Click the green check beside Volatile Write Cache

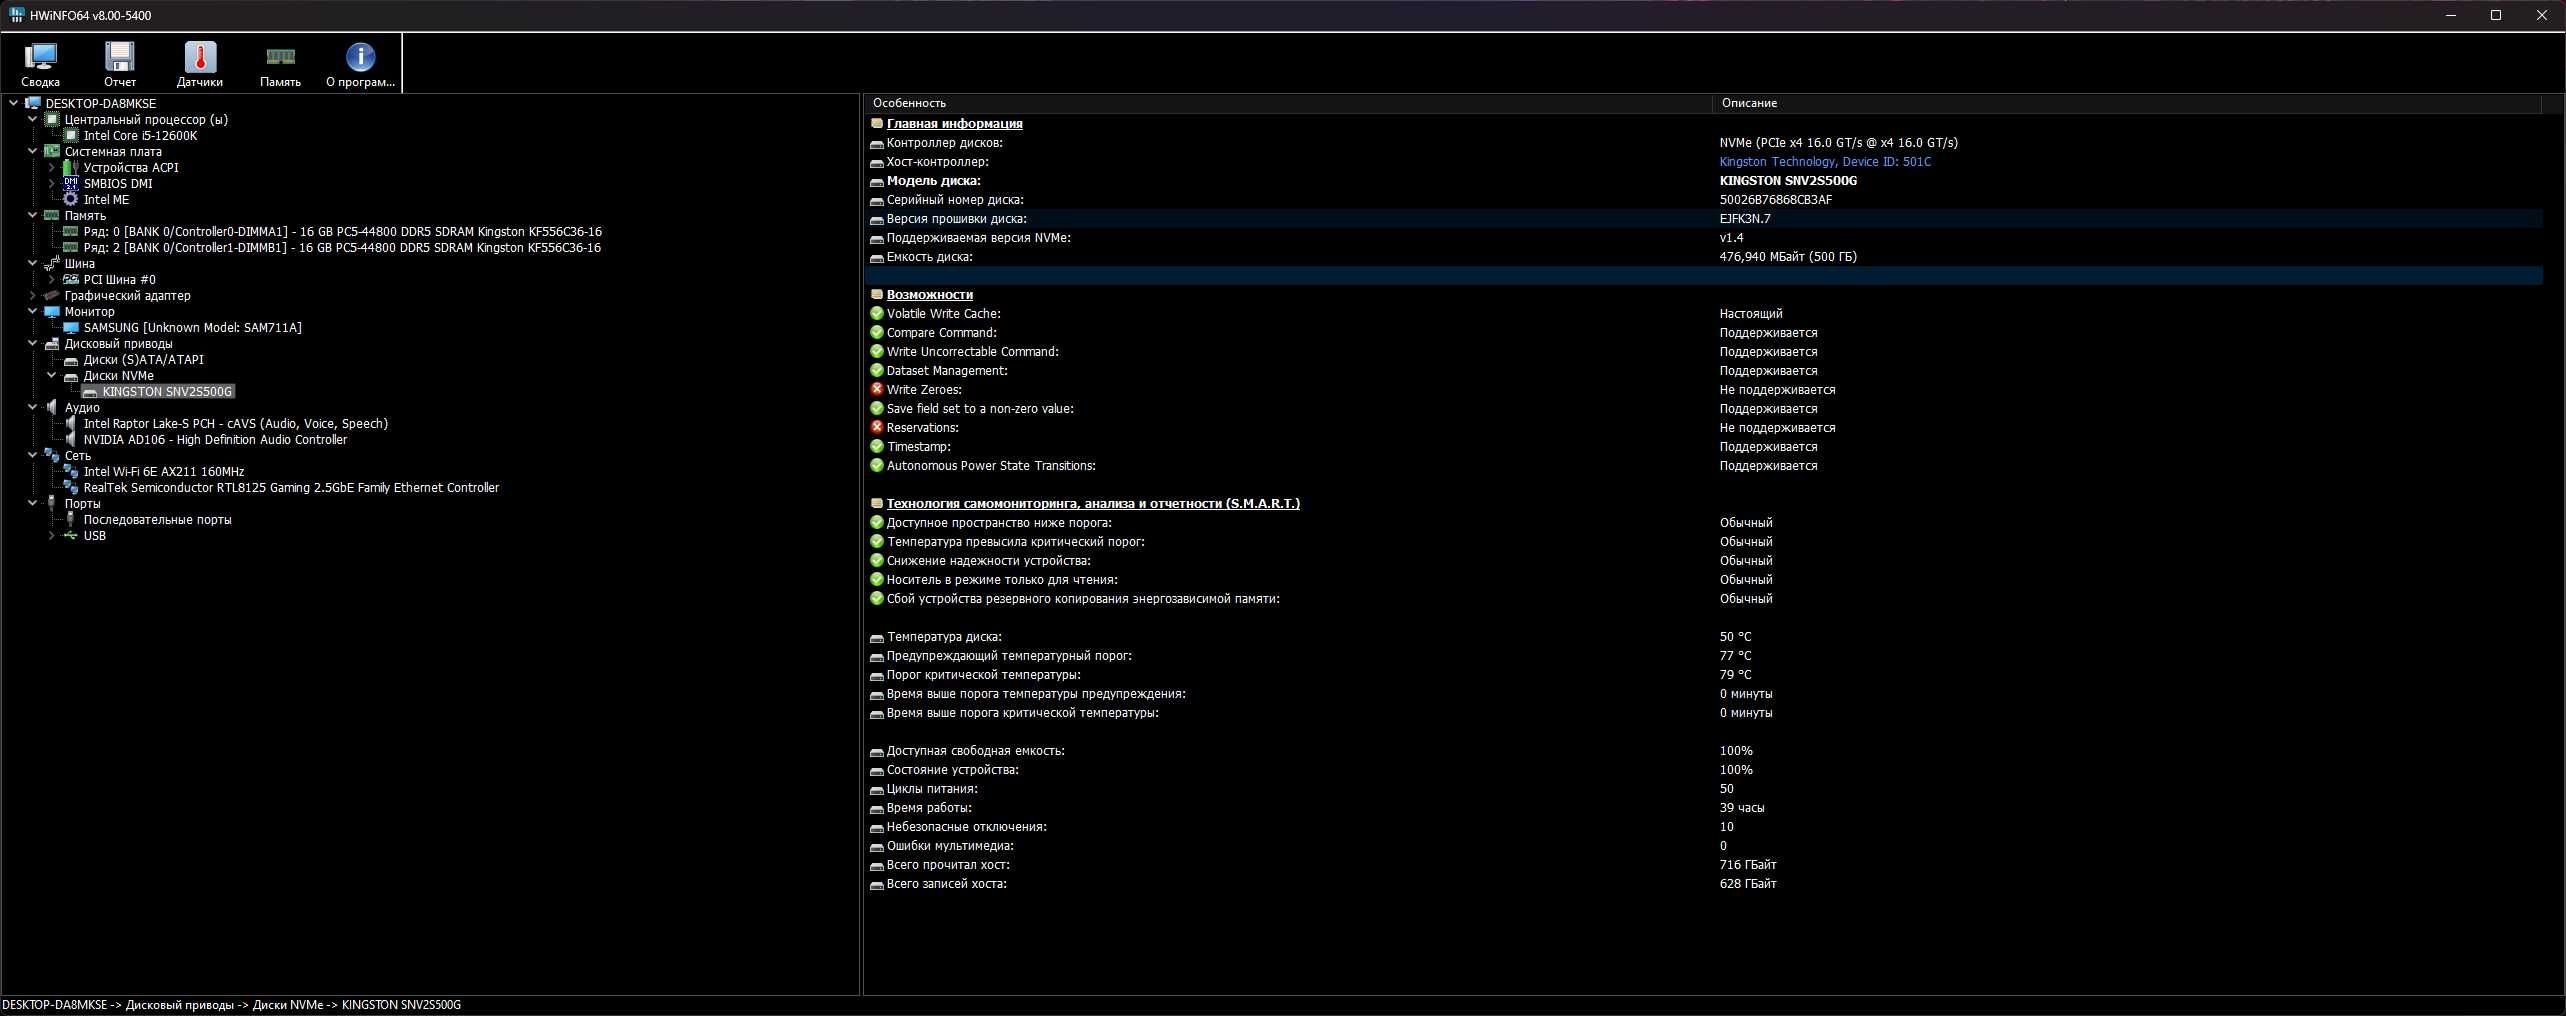877,313
